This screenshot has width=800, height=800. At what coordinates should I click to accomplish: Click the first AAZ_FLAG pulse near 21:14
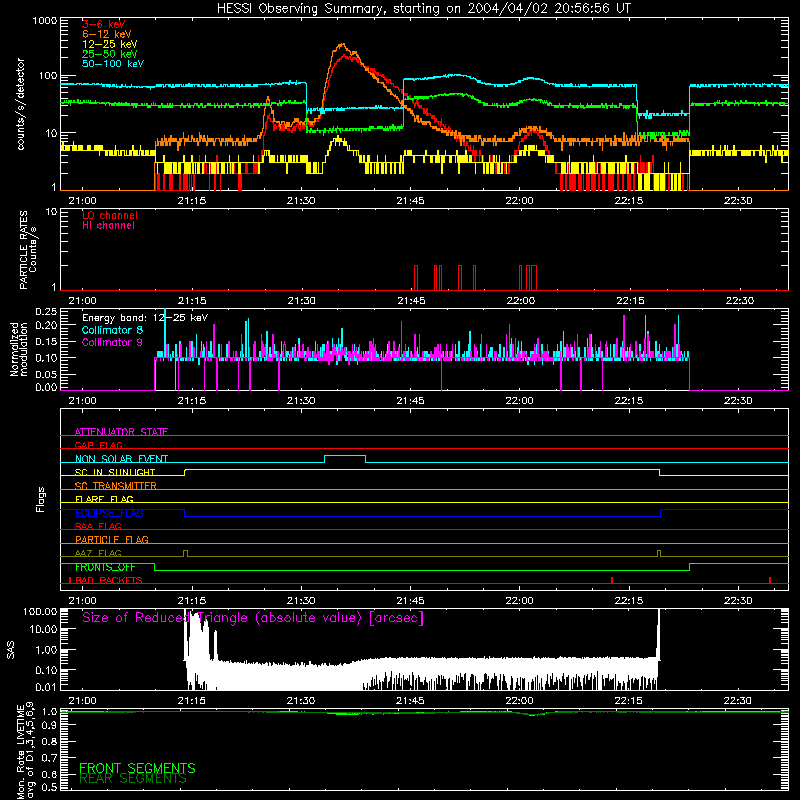185,554
